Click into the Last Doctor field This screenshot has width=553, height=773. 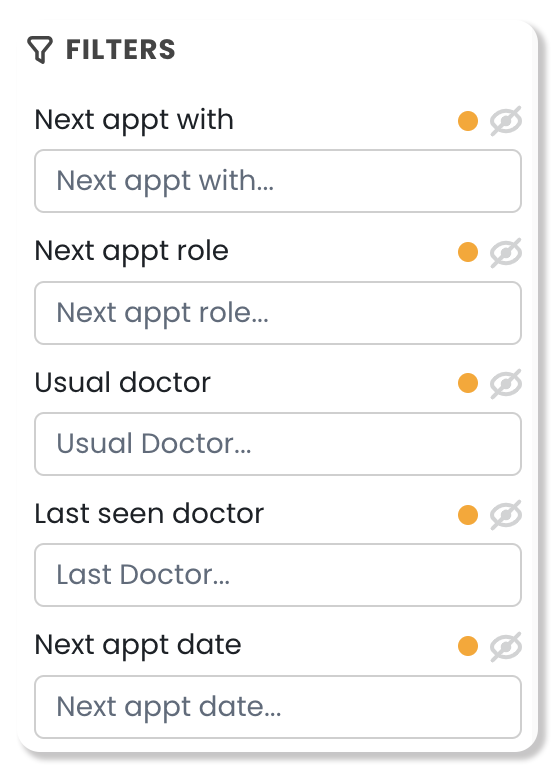tap(278, 575)
